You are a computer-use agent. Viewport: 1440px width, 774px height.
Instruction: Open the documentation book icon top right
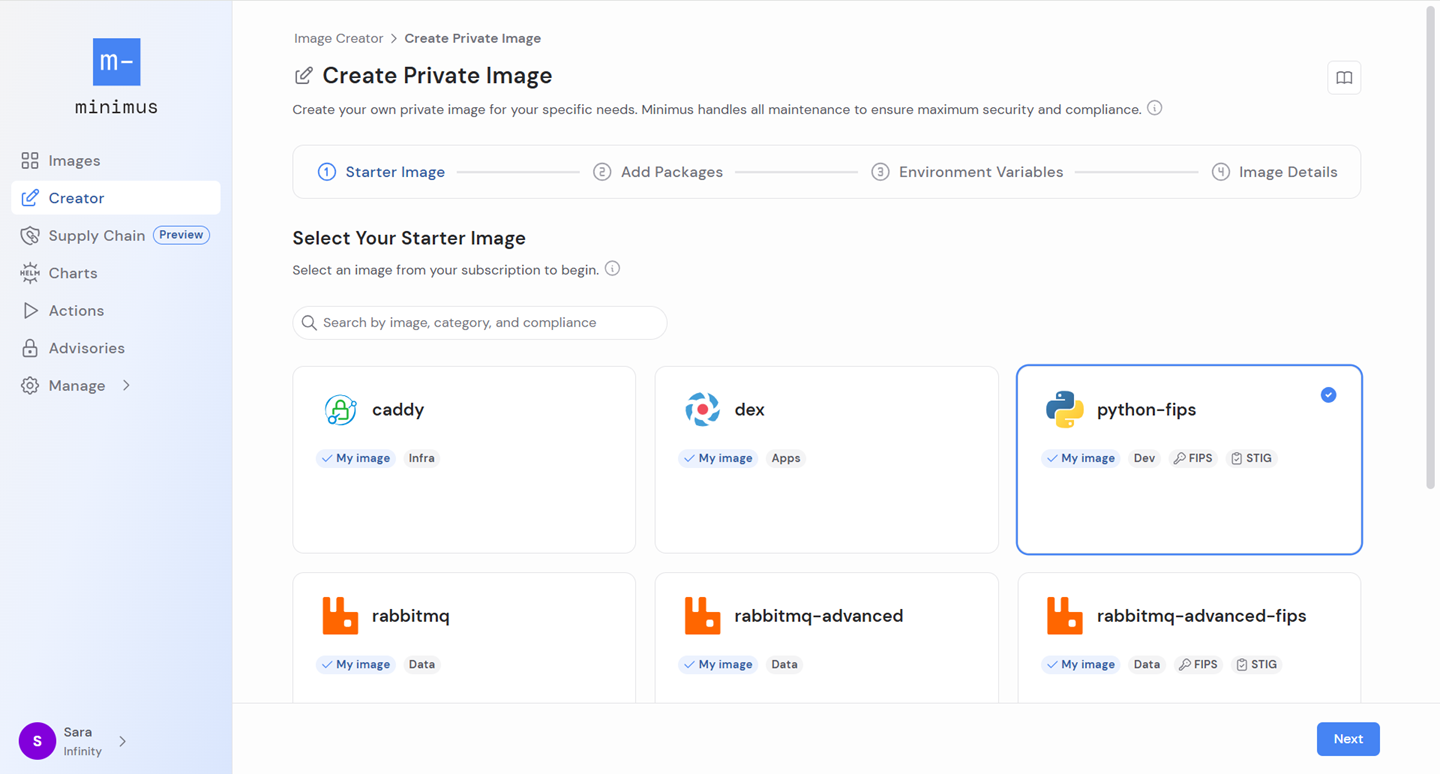click(x=1344, y=77)
